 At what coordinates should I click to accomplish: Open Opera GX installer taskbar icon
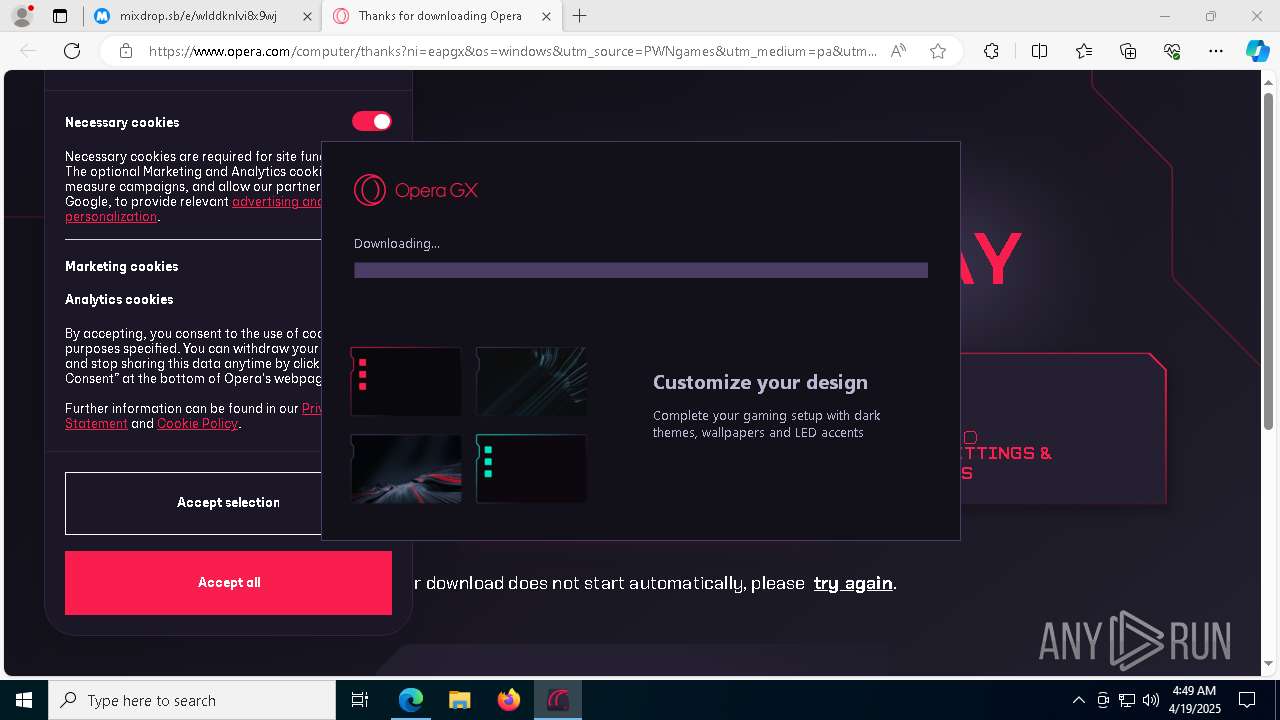(558, 700)
